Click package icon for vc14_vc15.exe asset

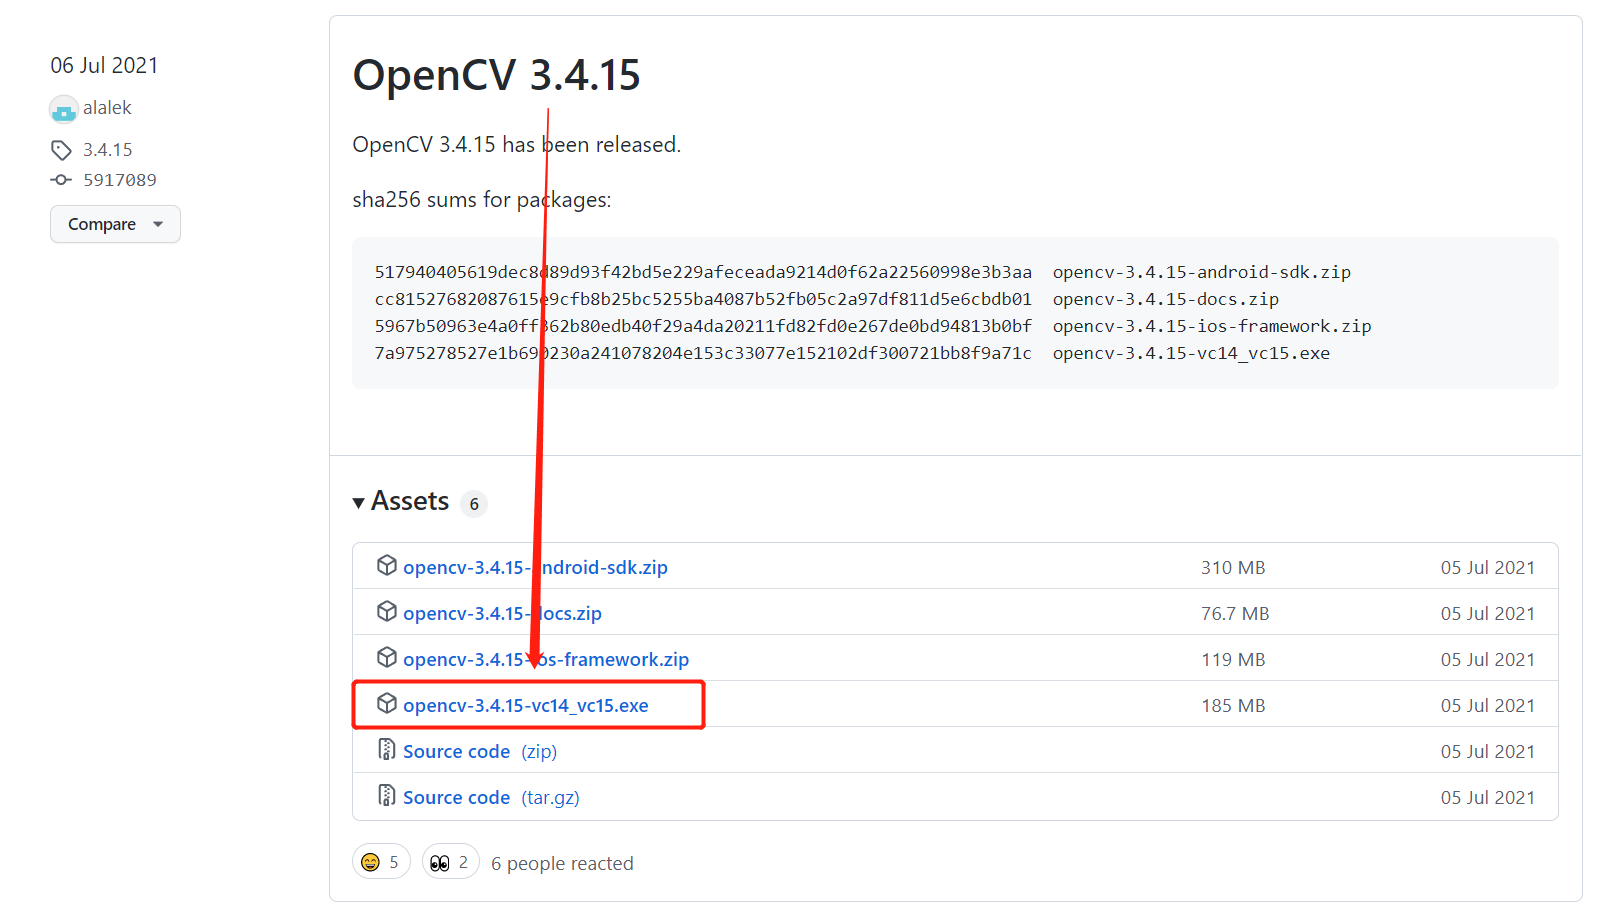387,704
